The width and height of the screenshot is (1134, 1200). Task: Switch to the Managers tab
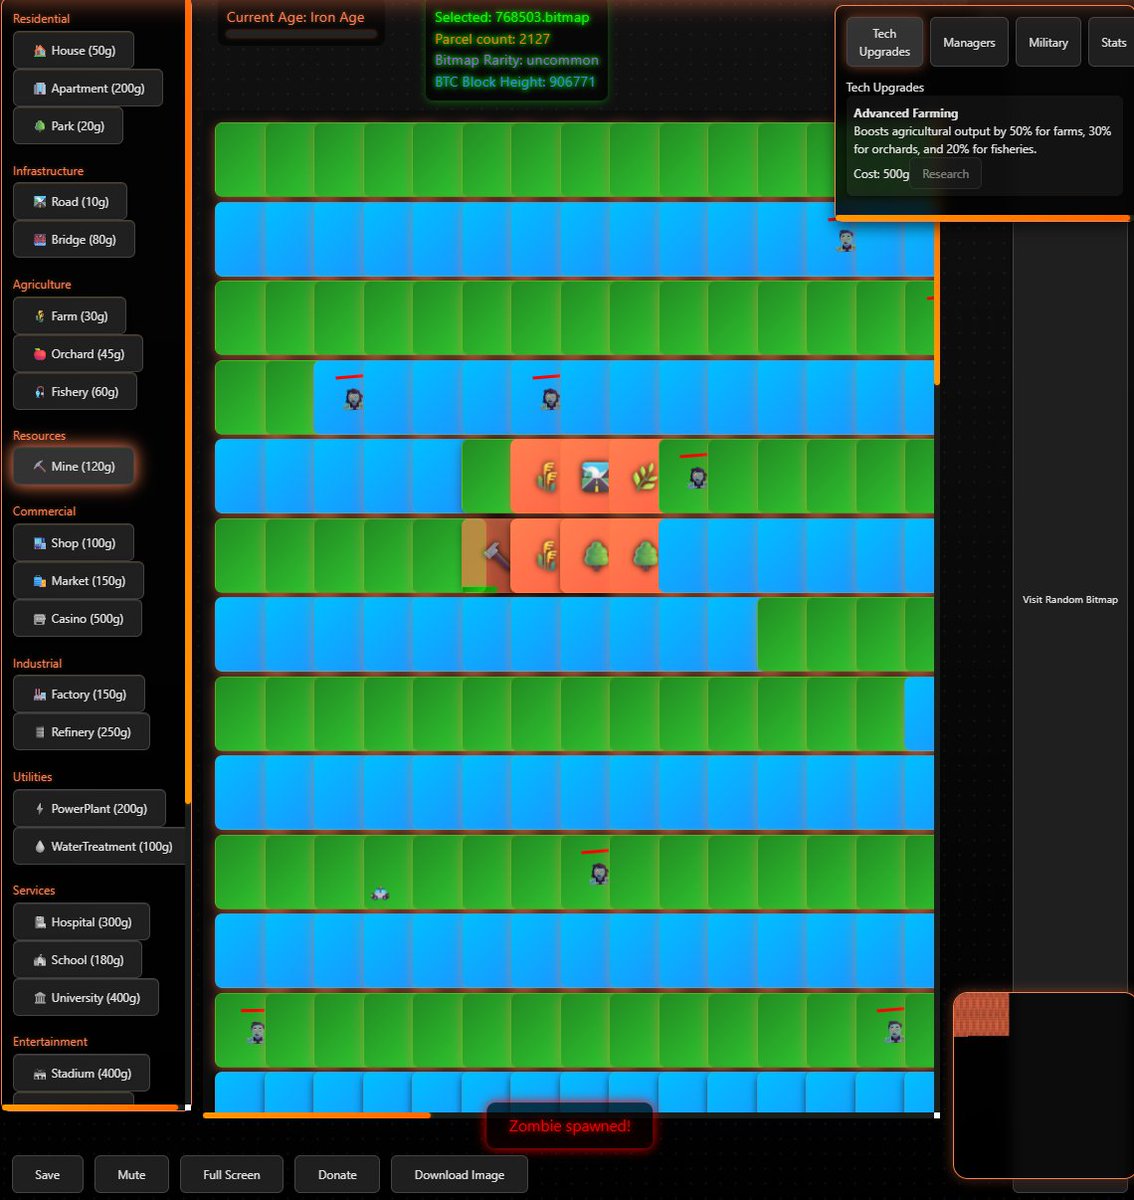click(x=969, y=43)
